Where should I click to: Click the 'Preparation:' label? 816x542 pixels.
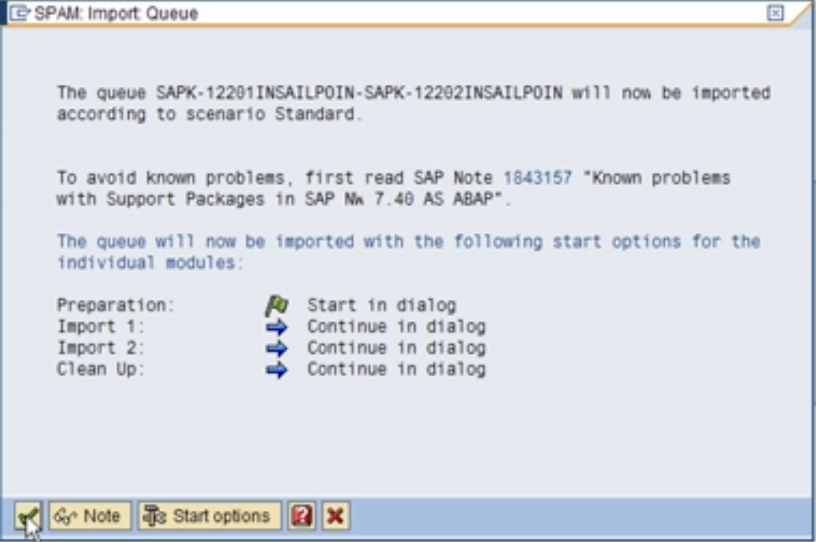point(116,305)
